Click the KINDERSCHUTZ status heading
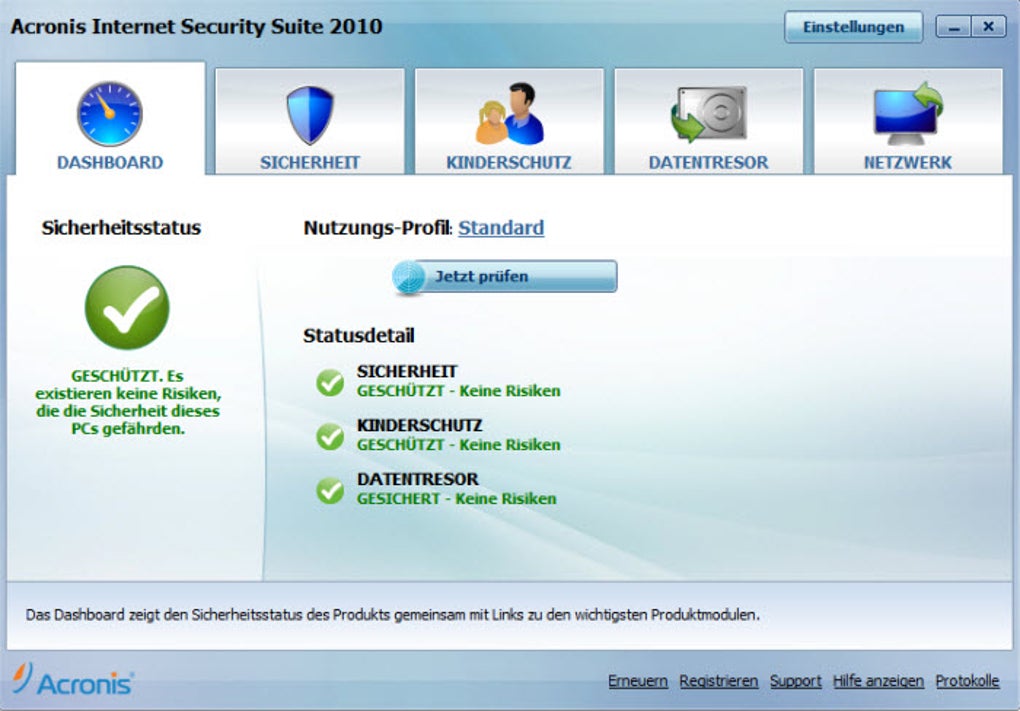Image resolution: width=1020 pixels, height=711 pixels. [x=420, y=425]
